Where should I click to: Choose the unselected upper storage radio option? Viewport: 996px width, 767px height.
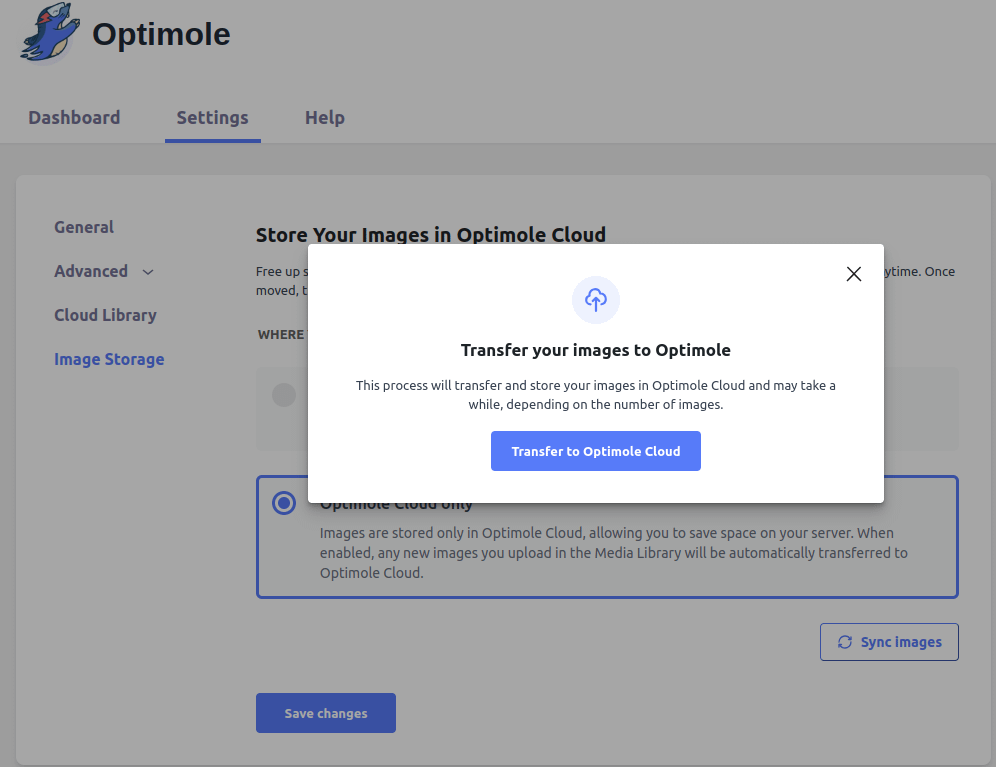tap(284, 395)
